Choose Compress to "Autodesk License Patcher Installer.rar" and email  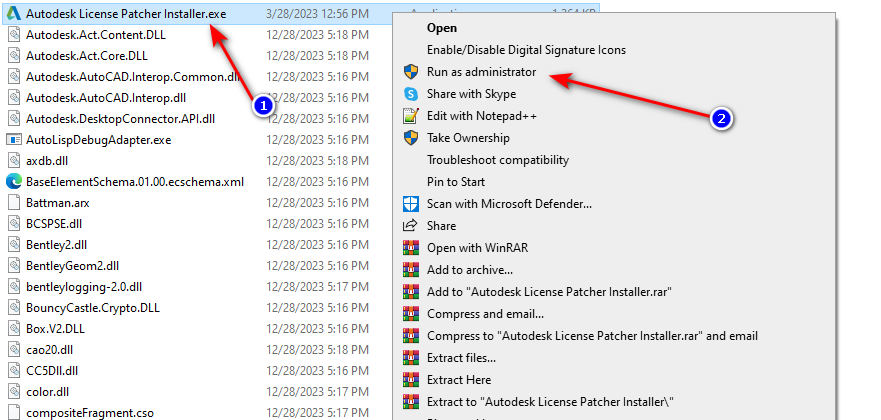click(x=592, y=336)
